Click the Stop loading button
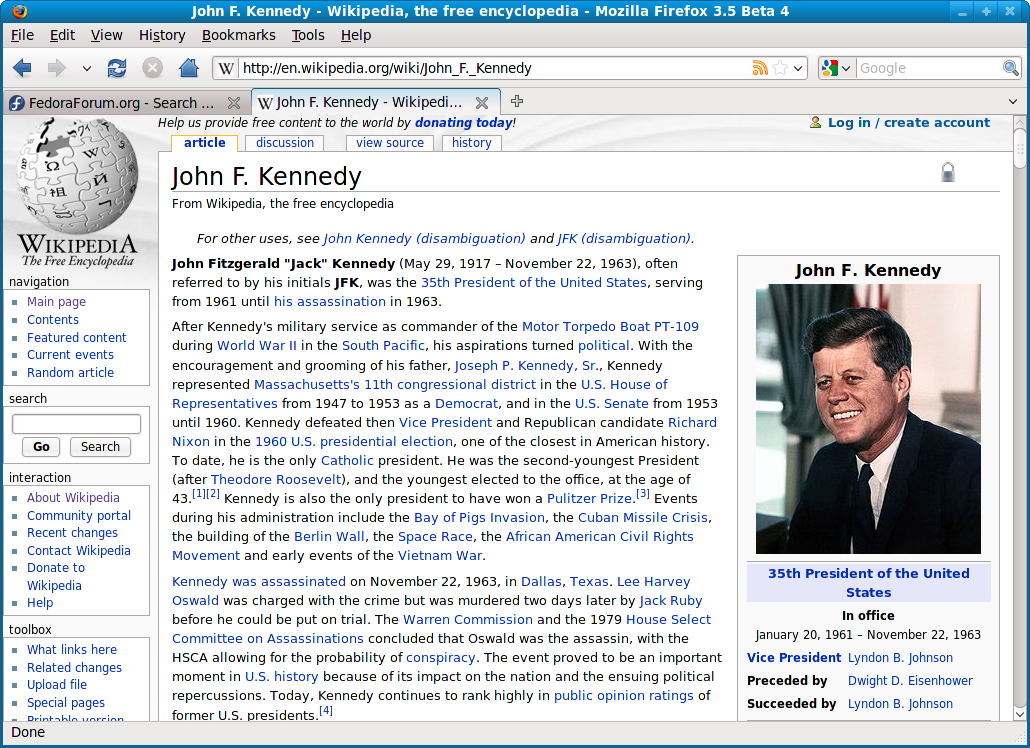The image size is (1030, 748). pyautogui.click(x=152, y=68)
